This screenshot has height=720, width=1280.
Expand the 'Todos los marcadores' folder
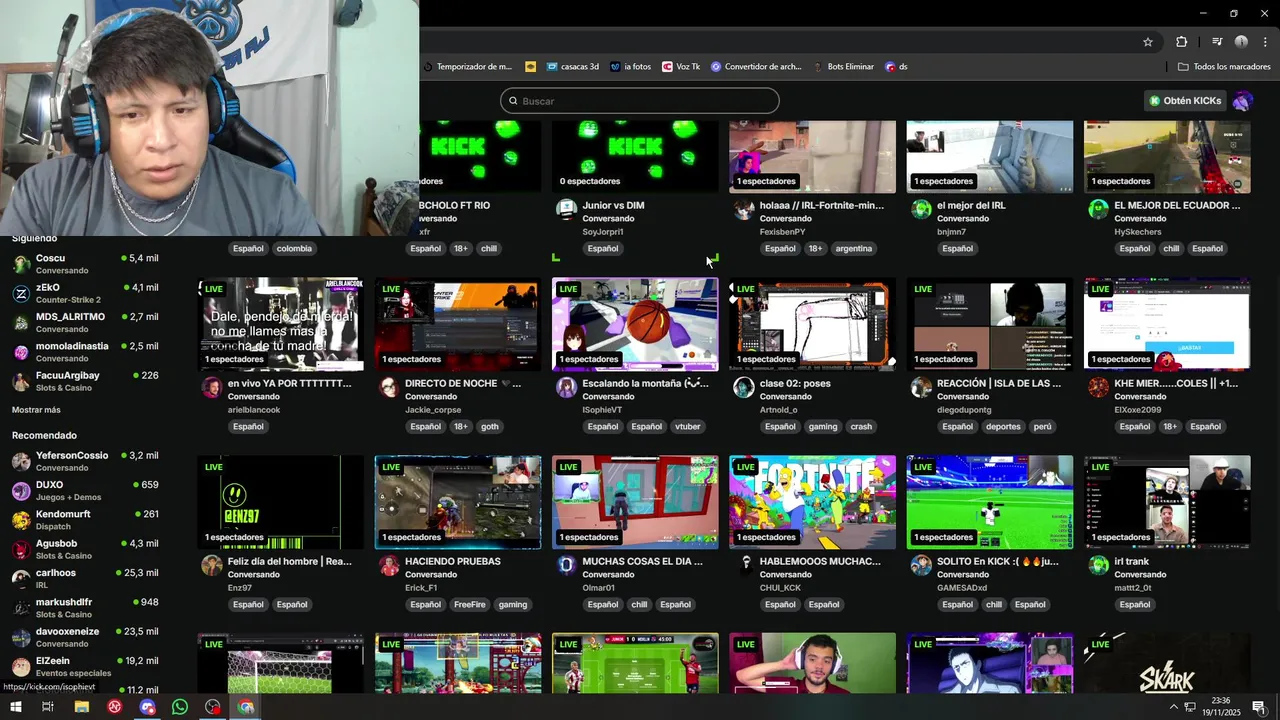1224,67
